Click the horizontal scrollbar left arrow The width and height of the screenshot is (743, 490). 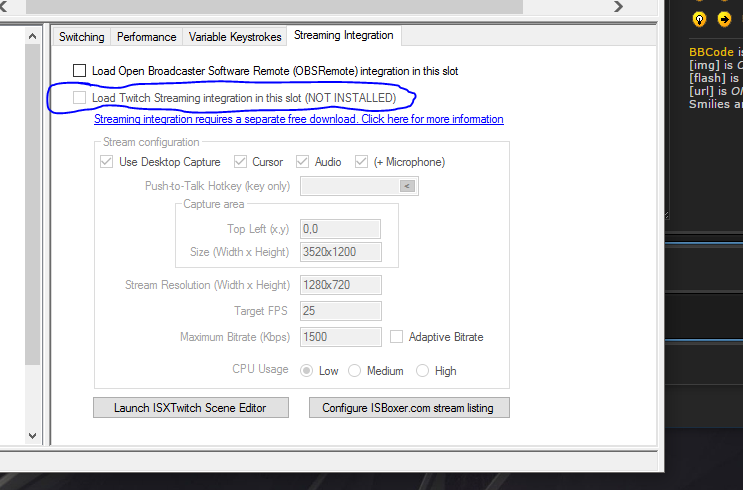4,7
